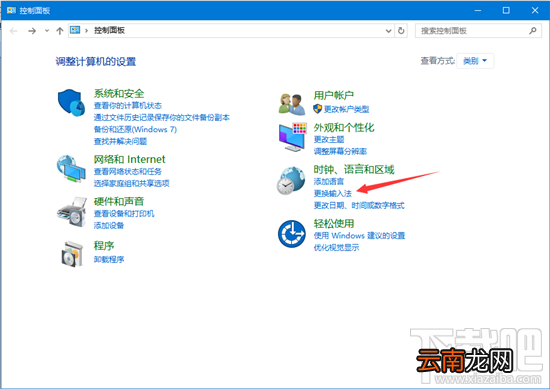Open the 用户帐户 heading
This screenshot has width=550, height=389.
(334, 95)
